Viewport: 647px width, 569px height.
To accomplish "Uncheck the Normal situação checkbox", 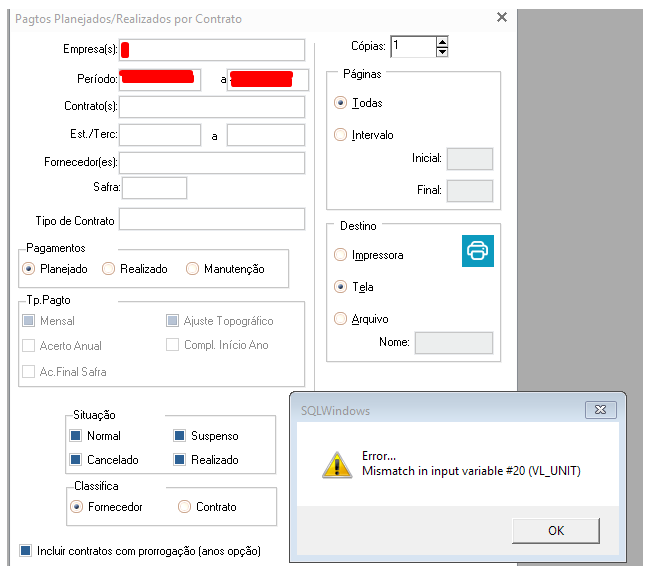I will [x=76, y=436].
